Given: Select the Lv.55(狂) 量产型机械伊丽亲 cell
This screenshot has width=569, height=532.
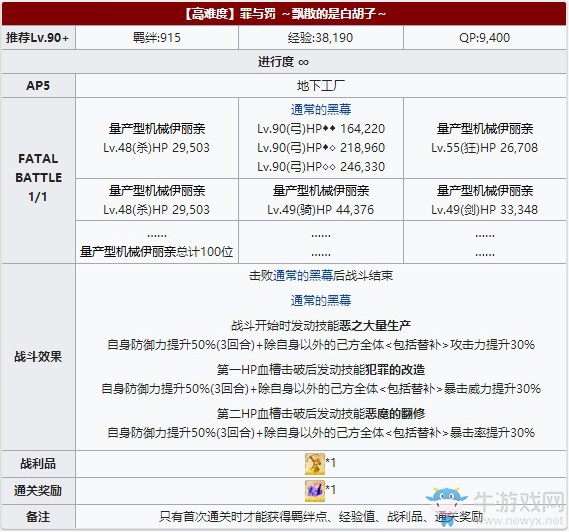Looking at the screenshot, I should 485,138.
